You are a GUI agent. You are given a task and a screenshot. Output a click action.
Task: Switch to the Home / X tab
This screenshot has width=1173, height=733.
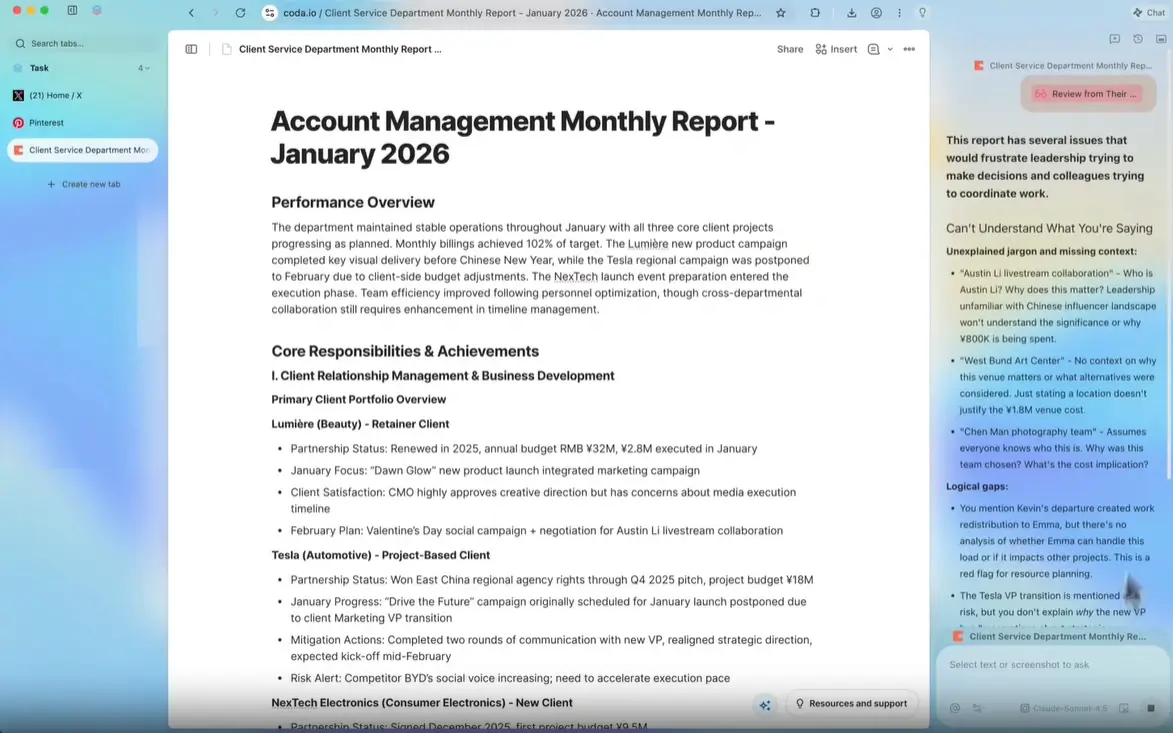(x=55, y=96)
